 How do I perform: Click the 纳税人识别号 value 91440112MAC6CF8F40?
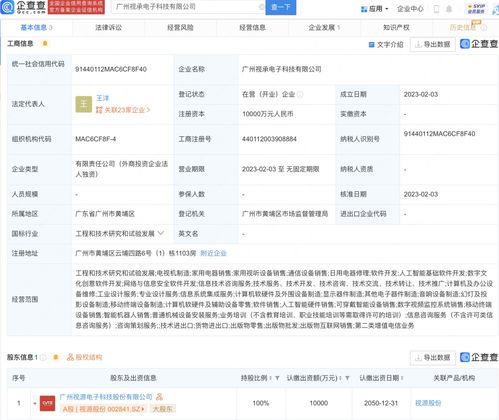point(439,134)
